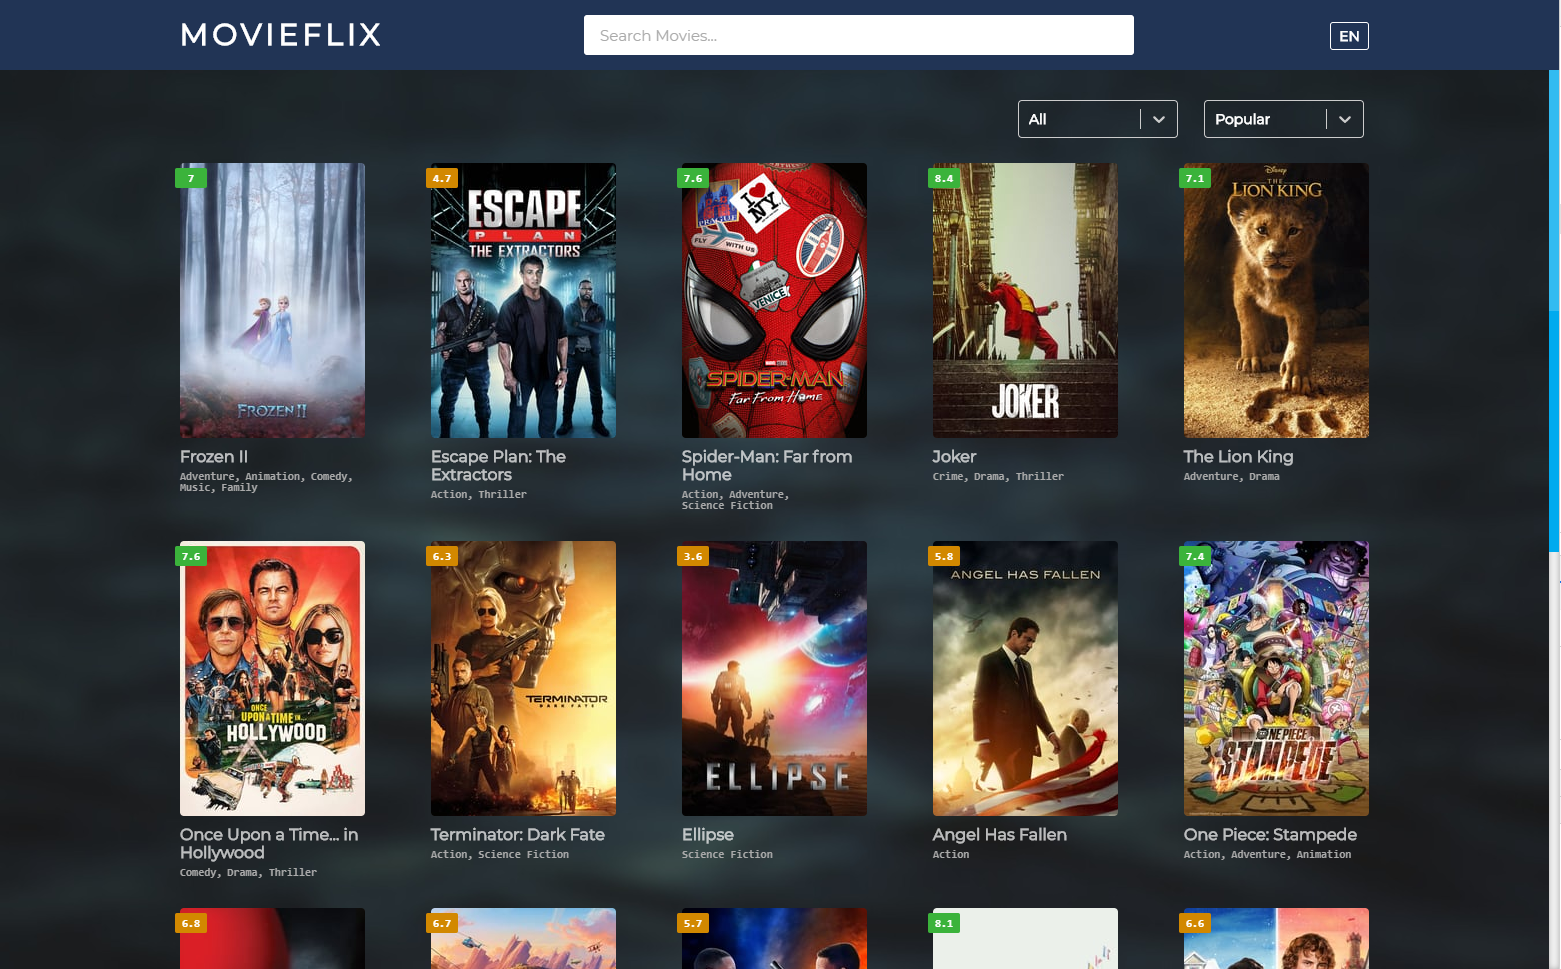This screenshot has width=1561, height=969.
Task: Open the Escape Plan: The Extractors poster
Action: [523, 300]
